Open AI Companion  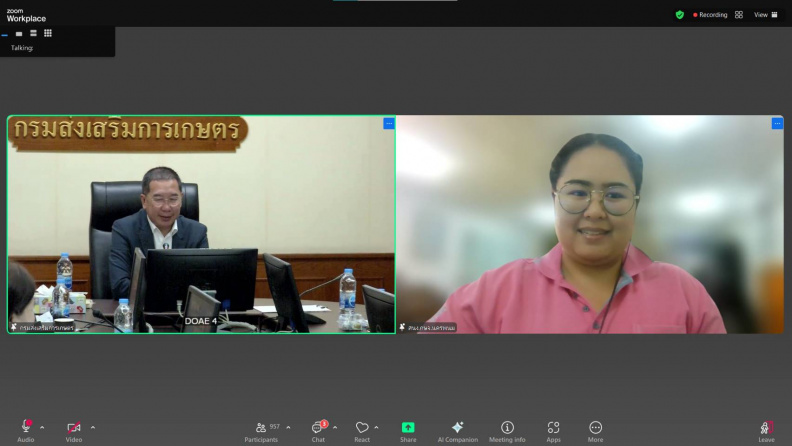pyautogui.click(x=458, y=431)
